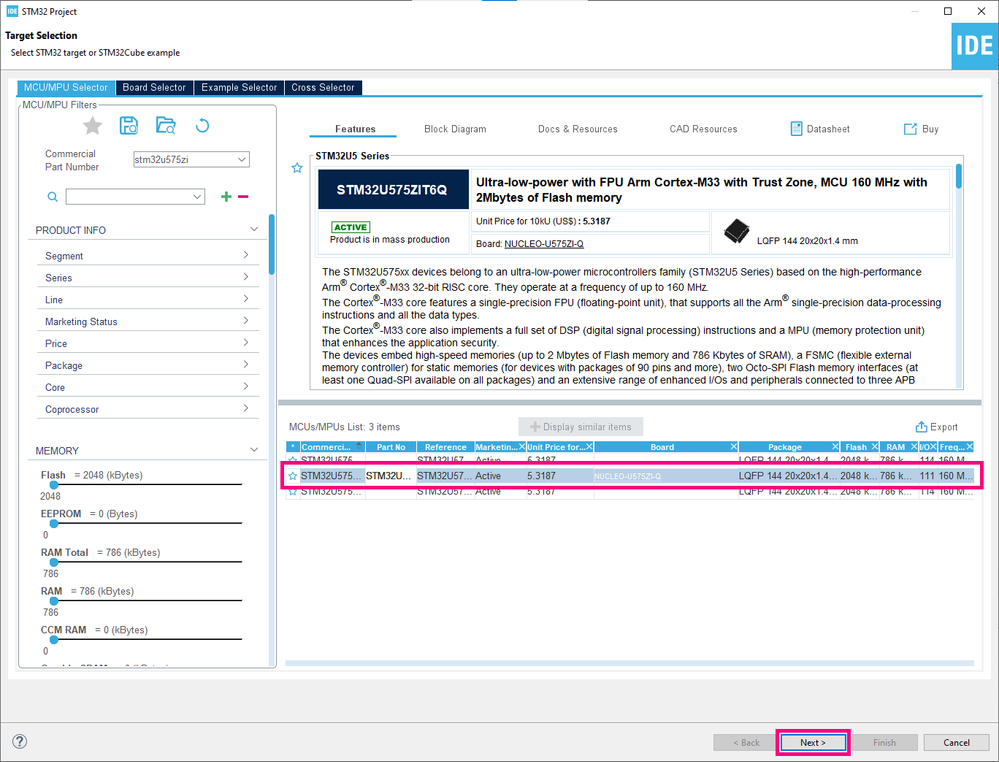Collapse the PRODUCT INFO section
This screenshot has height=762, width=999.
(254, 229)
